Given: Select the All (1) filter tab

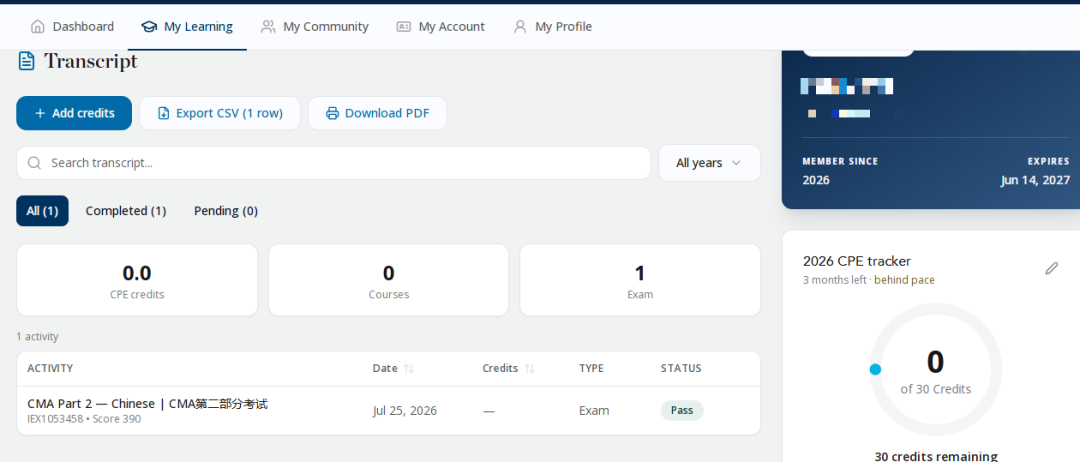Looking at the screenshot, I should (42, 211).
